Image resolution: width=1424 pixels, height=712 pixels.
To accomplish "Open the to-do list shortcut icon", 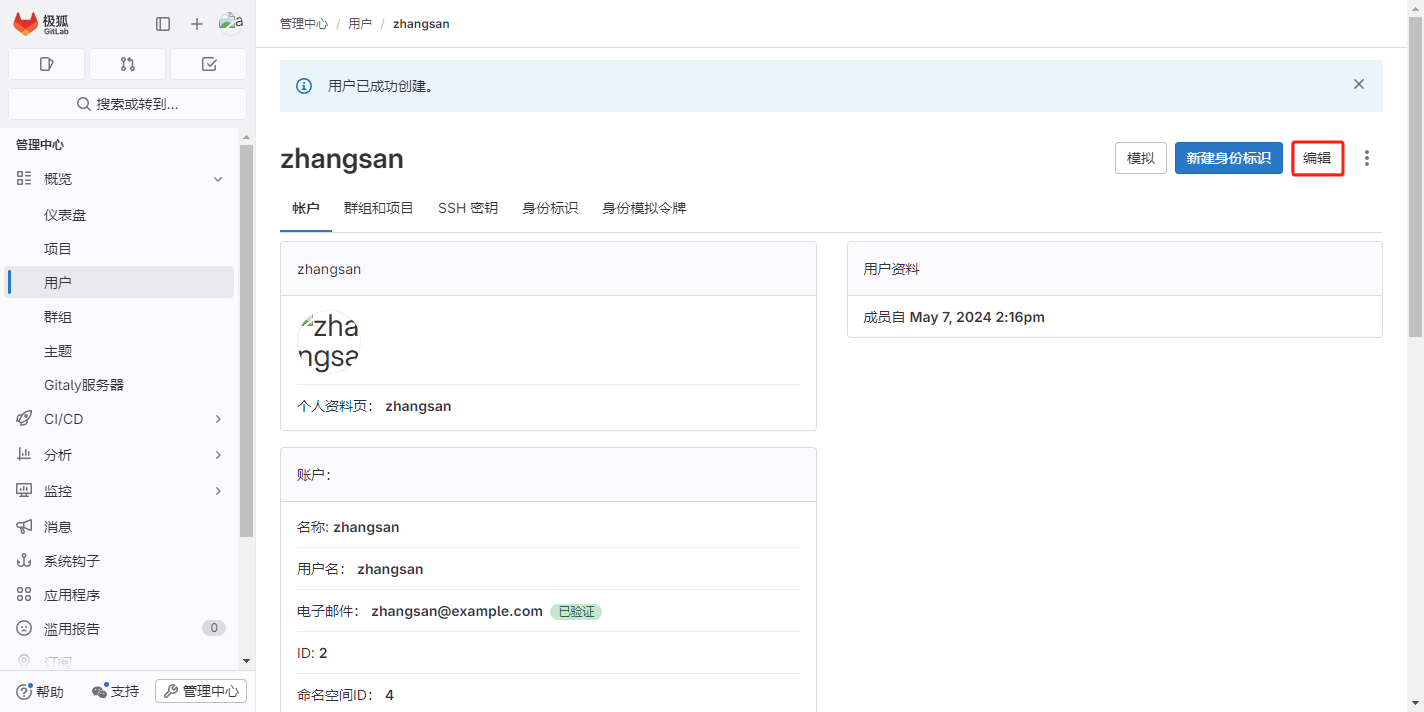I will pyautogui.click(x=208, y=64).
